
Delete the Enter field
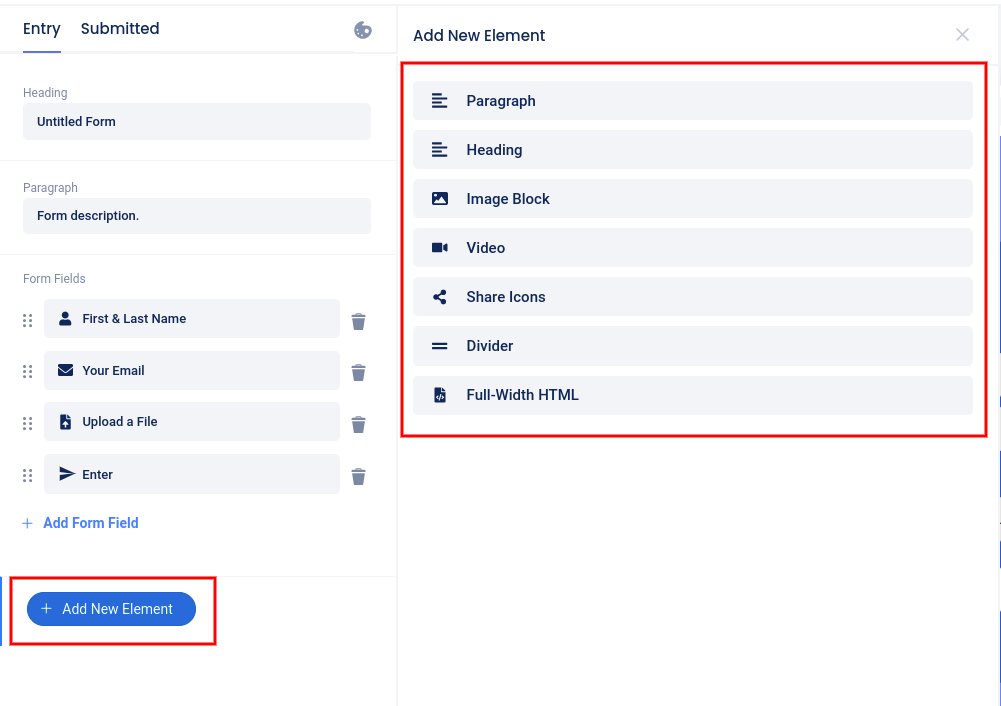pos(358,476)
